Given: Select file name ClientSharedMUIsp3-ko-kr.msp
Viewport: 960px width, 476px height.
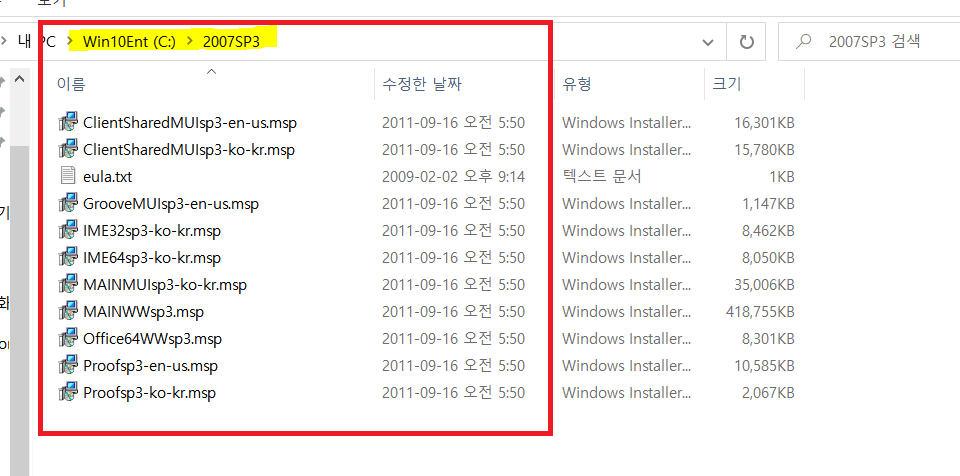Looking at the screenshot, I should tap(189, 149).
